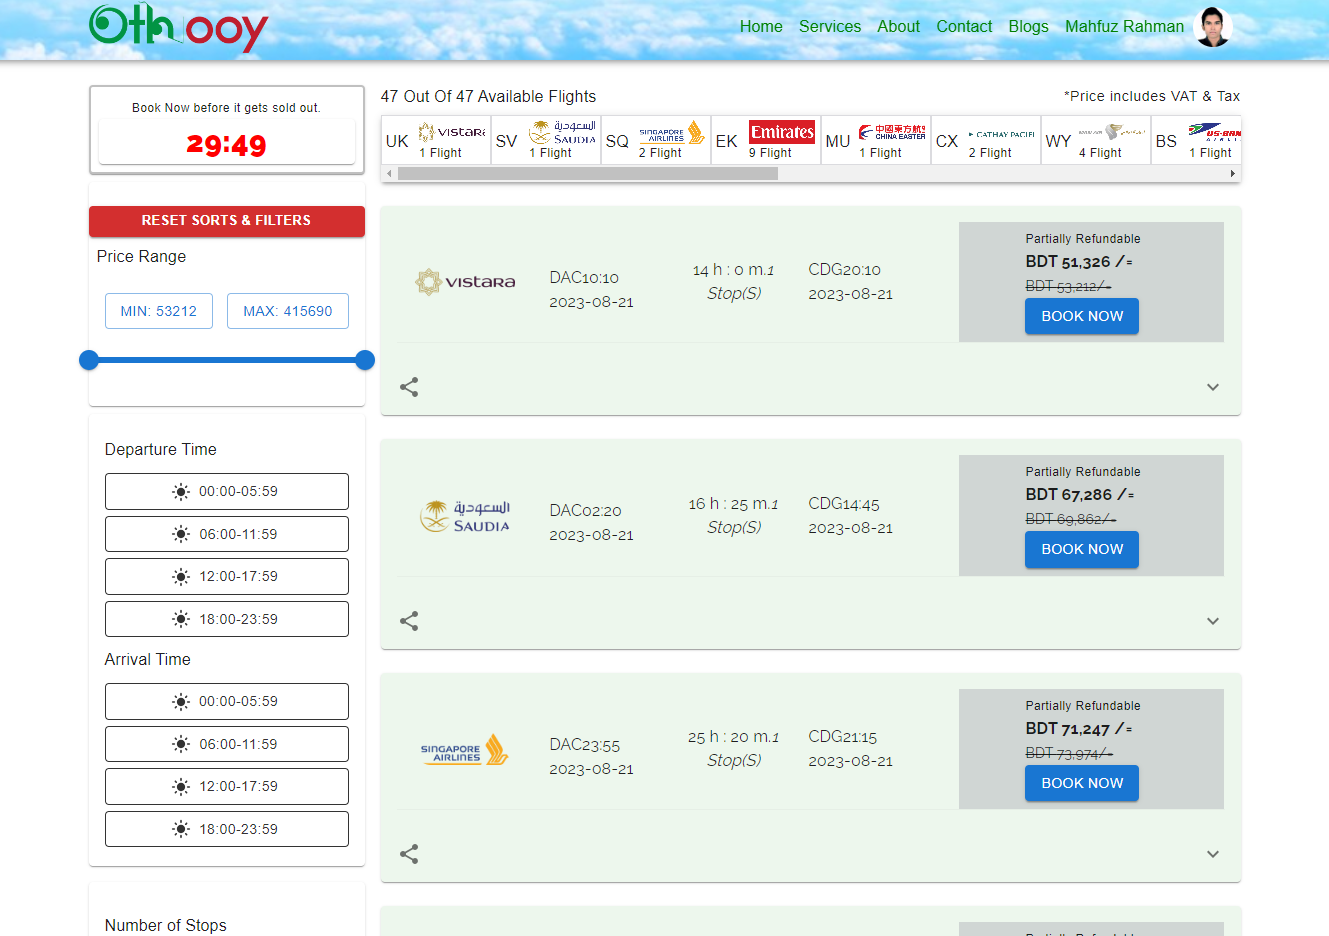
Task: Book the BDT 51,326 Vistara flight
Action: [1081, 316]
